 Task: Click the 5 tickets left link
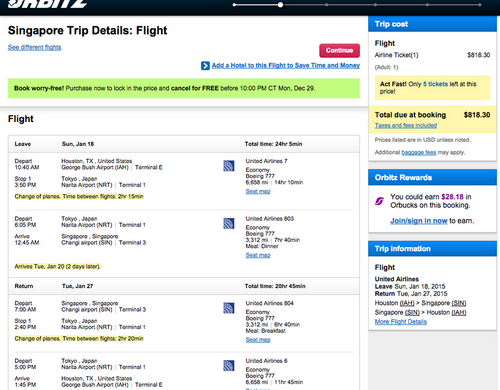(x=435, y=84)
